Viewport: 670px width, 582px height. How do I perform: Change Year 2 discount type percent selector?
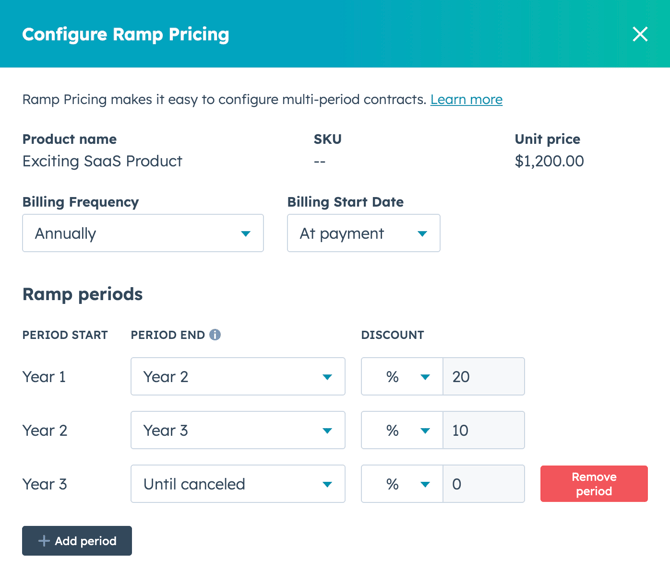402,430
